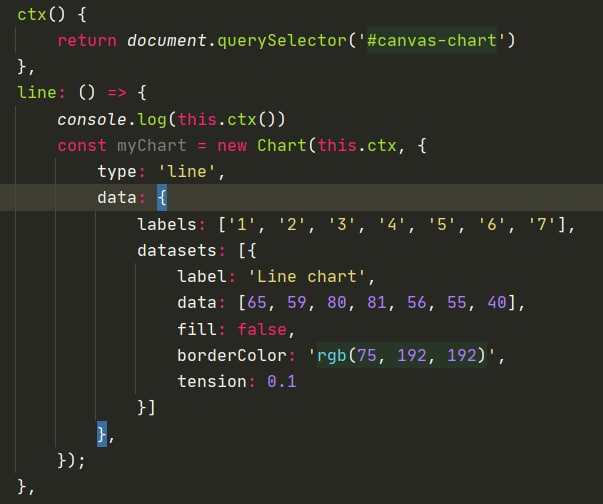The height and width of the screenshot is (504, 603).
Task: Click the 'fill' property key
Action: point(197,329)
